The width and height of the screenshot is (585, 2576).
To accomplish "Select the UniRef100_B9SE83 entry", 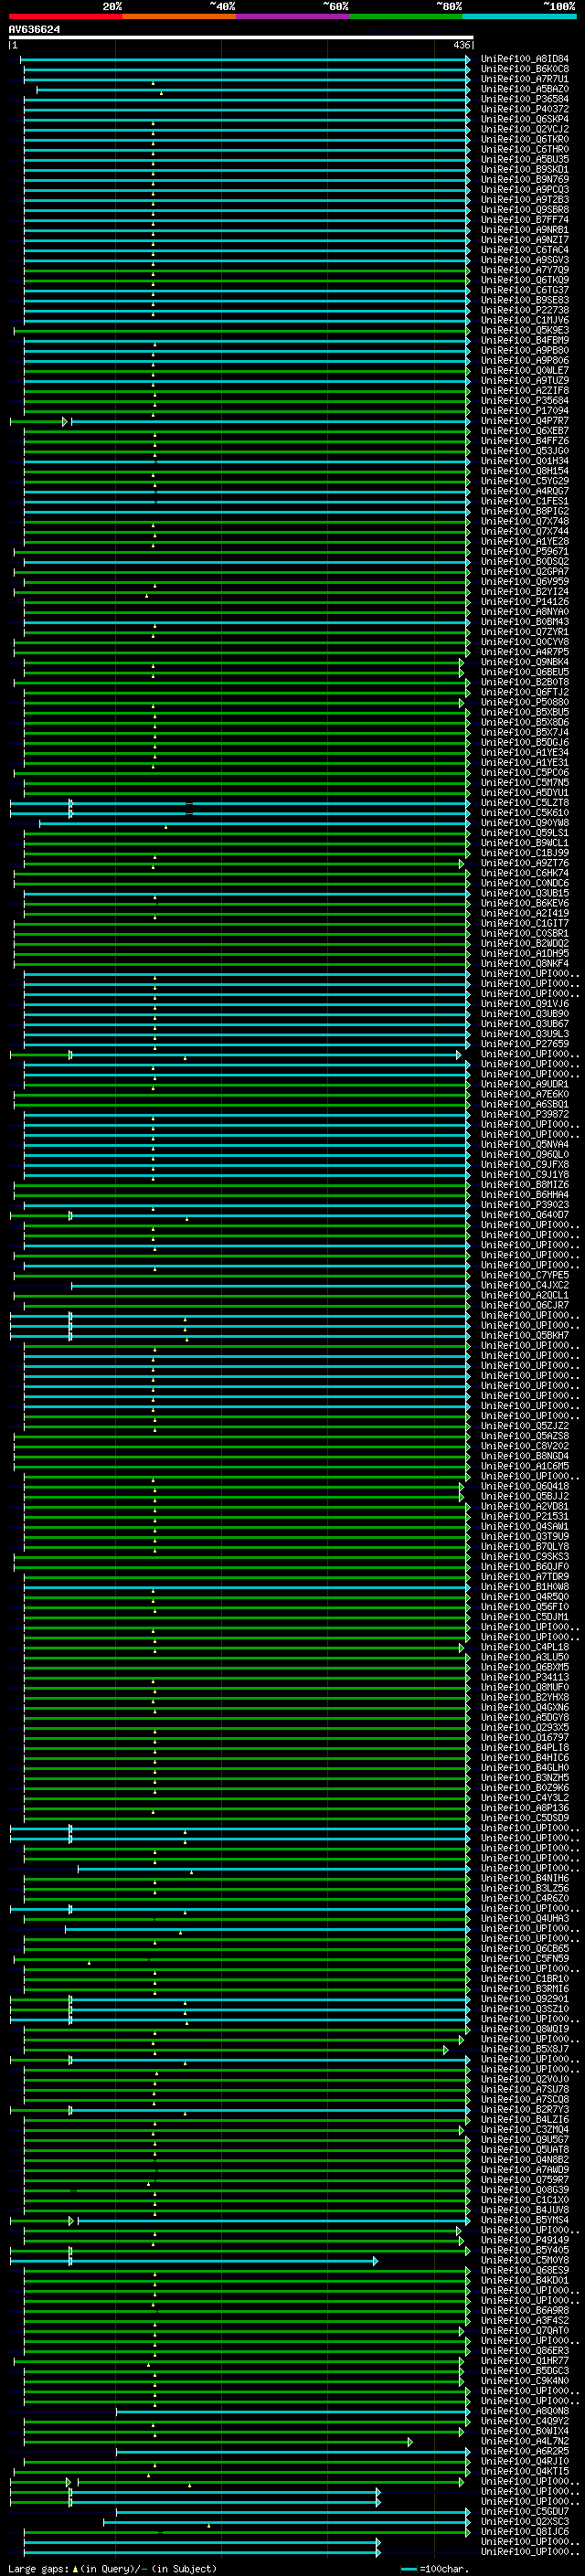I will (525, 300).
